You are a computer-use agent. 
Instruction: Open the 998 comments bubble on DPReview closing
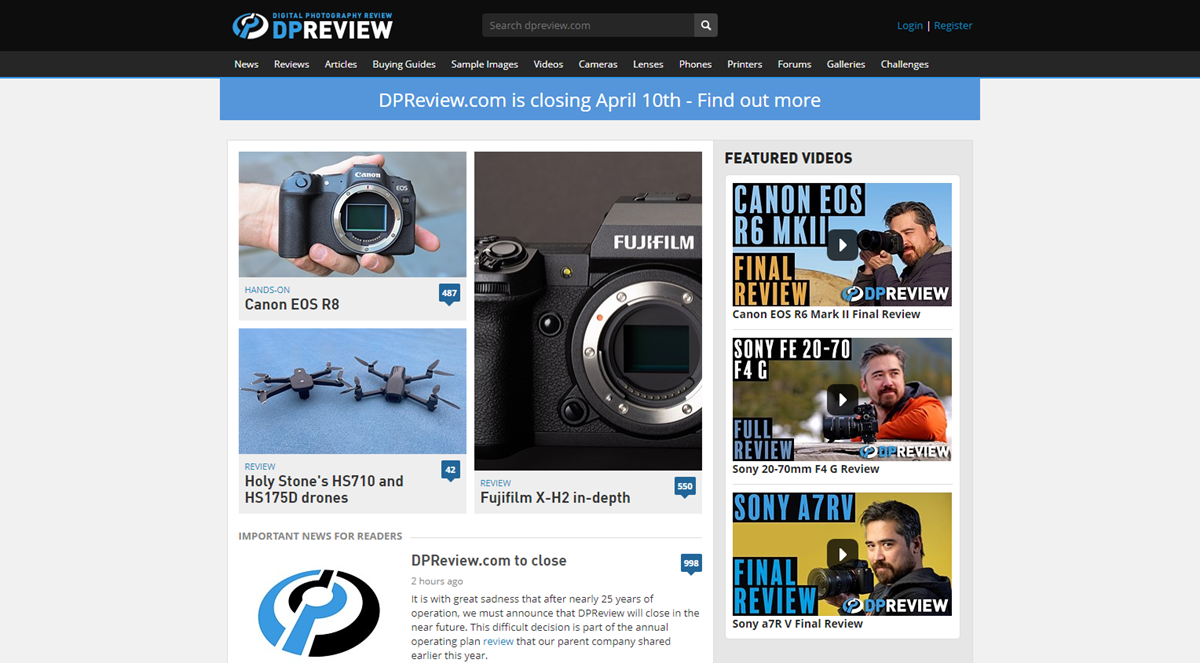(691, 564)
